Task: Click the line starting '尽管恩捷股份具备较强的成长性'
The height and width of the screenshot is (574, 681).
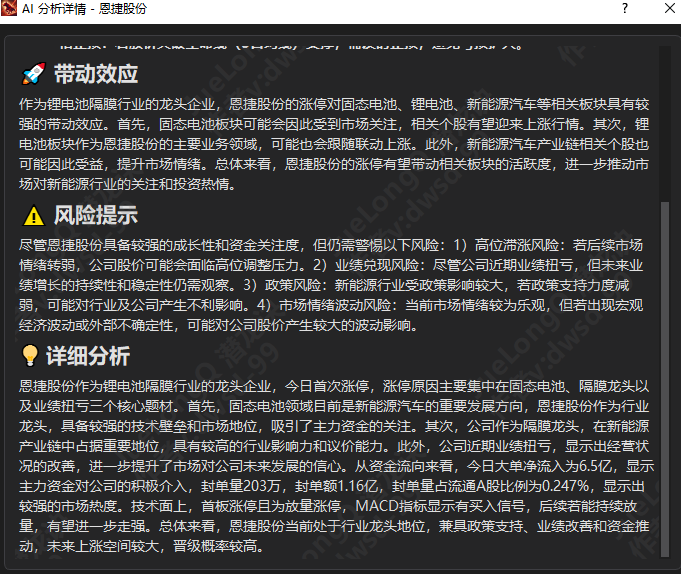Action: click(331, 245)
